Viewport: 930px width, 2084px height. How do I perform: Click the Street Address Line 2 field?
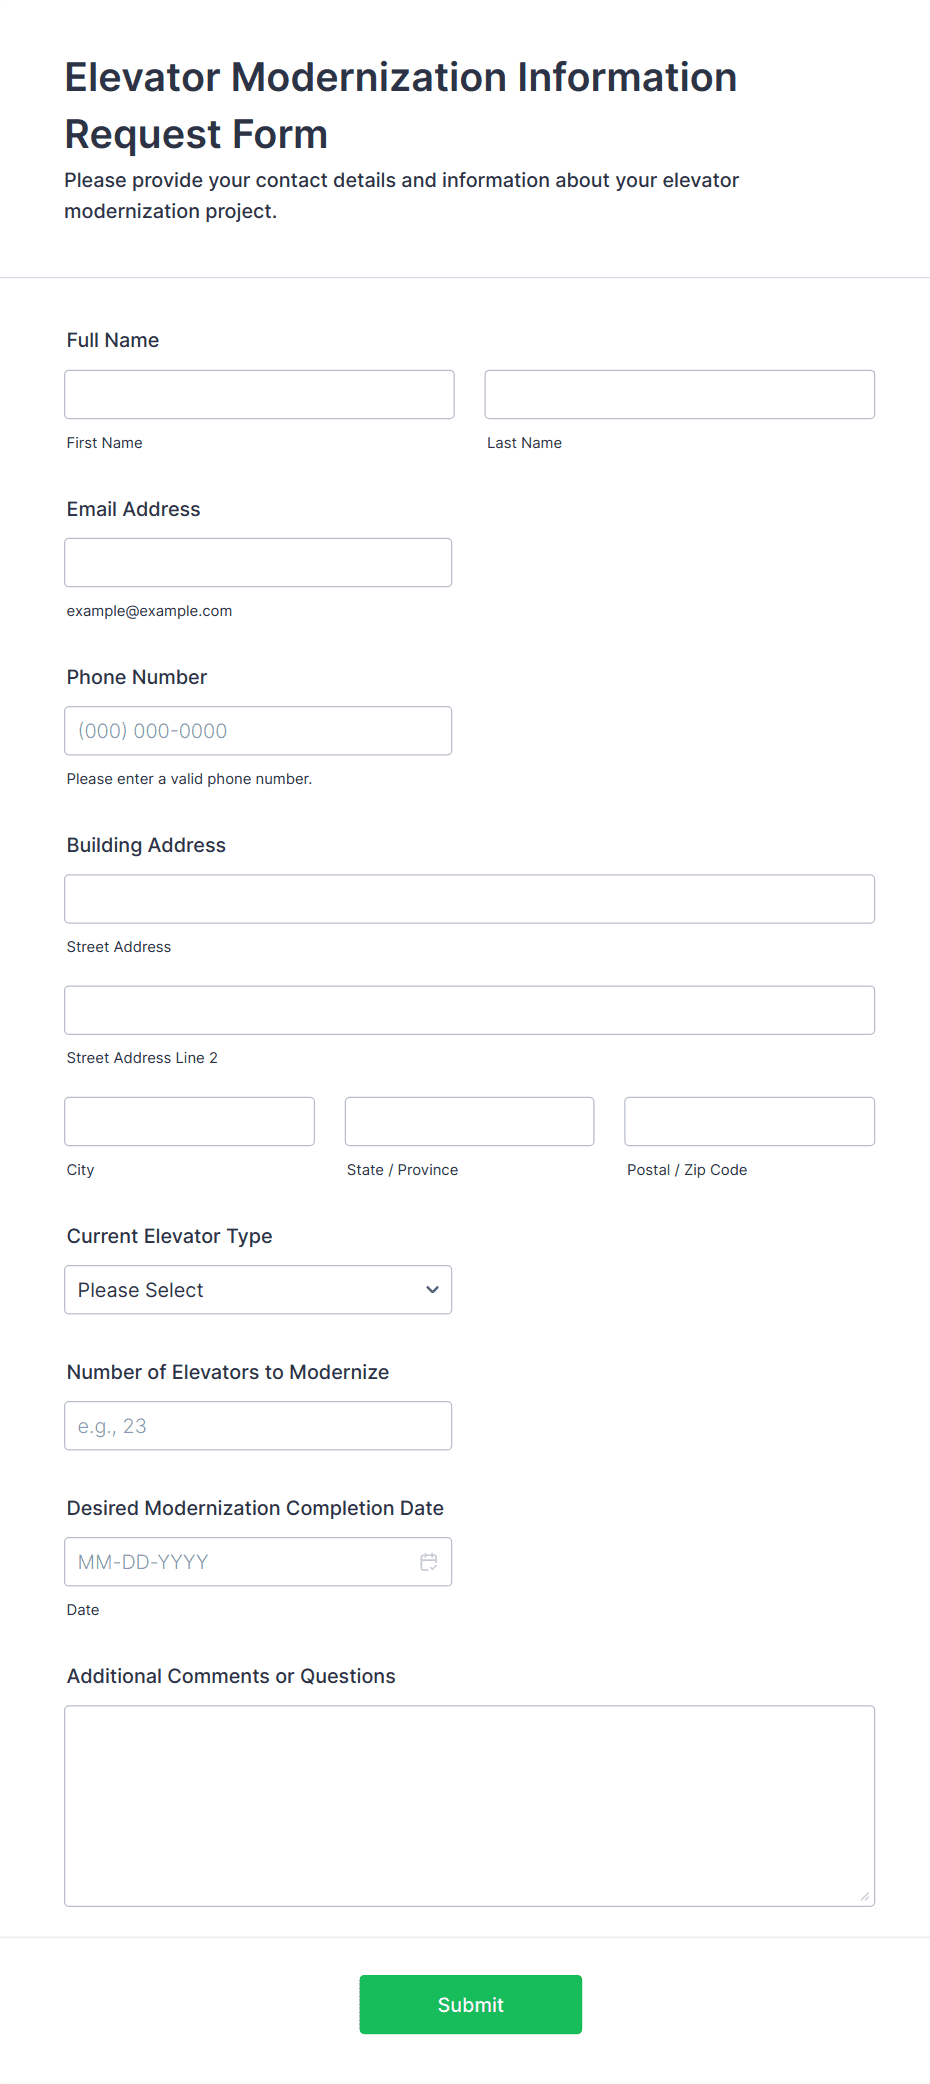pyautogui.click(x=469, y=1010)
